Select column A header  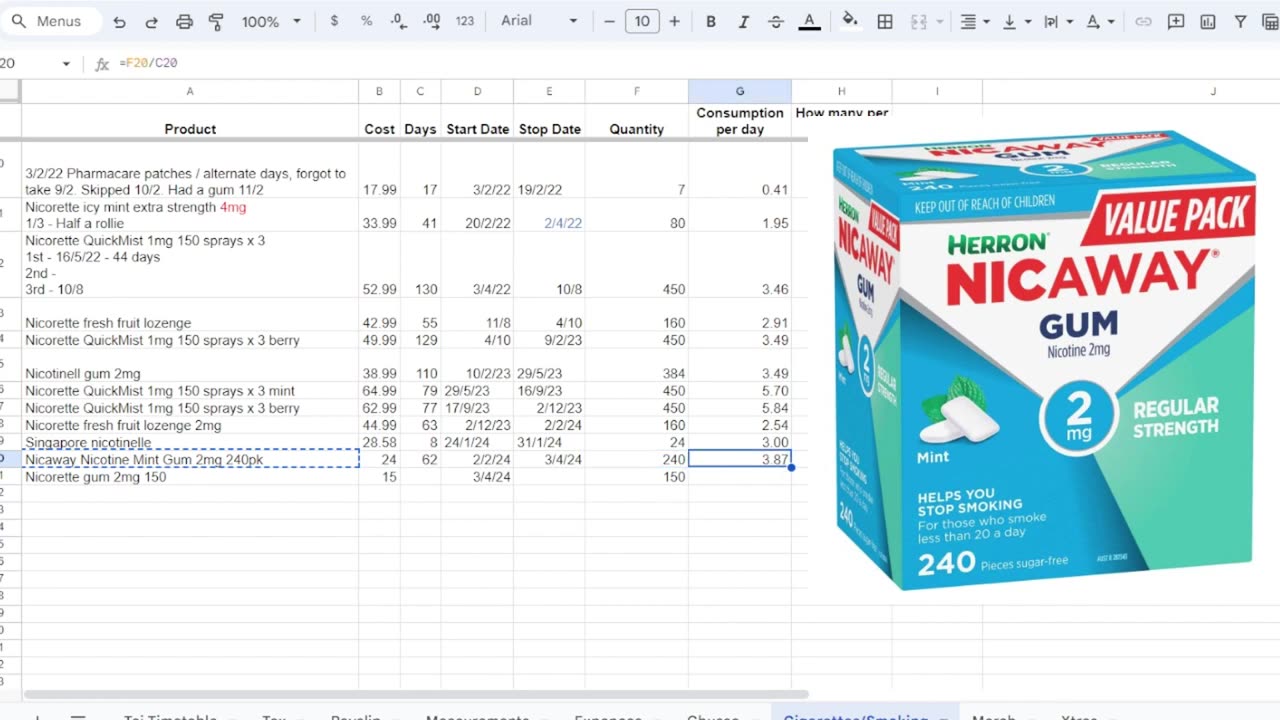[190, 91]
